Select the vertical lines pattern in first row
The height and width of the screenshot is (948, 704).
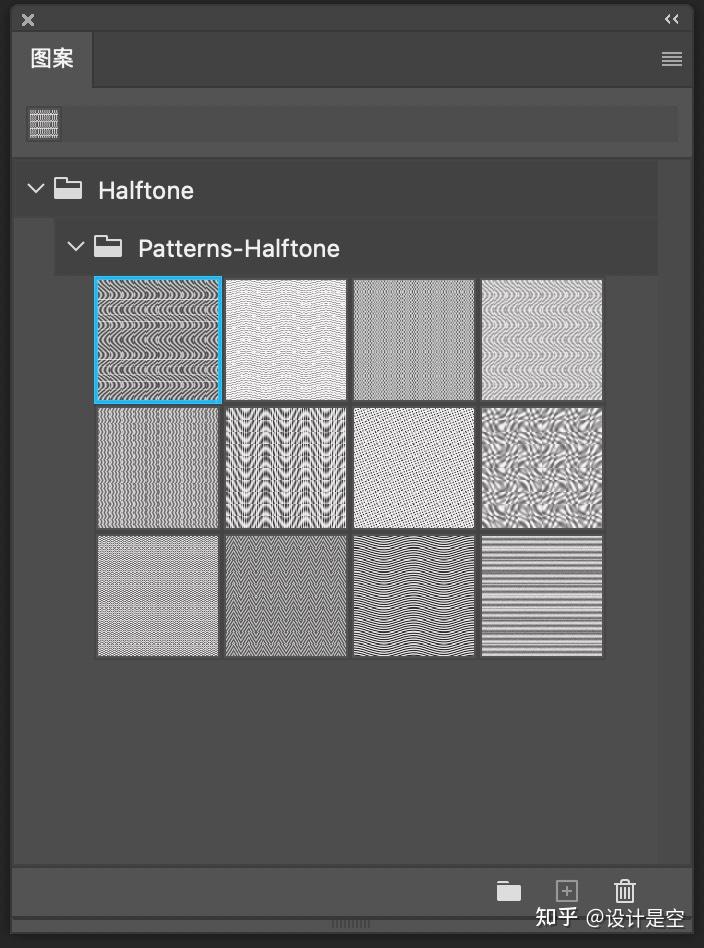(x=414, y=340)
